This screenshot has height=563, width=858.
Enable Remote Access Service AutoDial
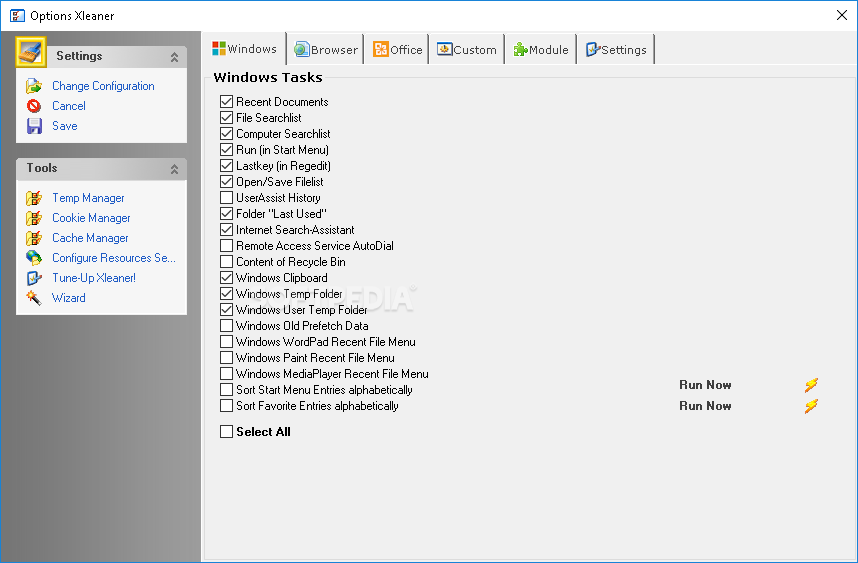(227, 246)
